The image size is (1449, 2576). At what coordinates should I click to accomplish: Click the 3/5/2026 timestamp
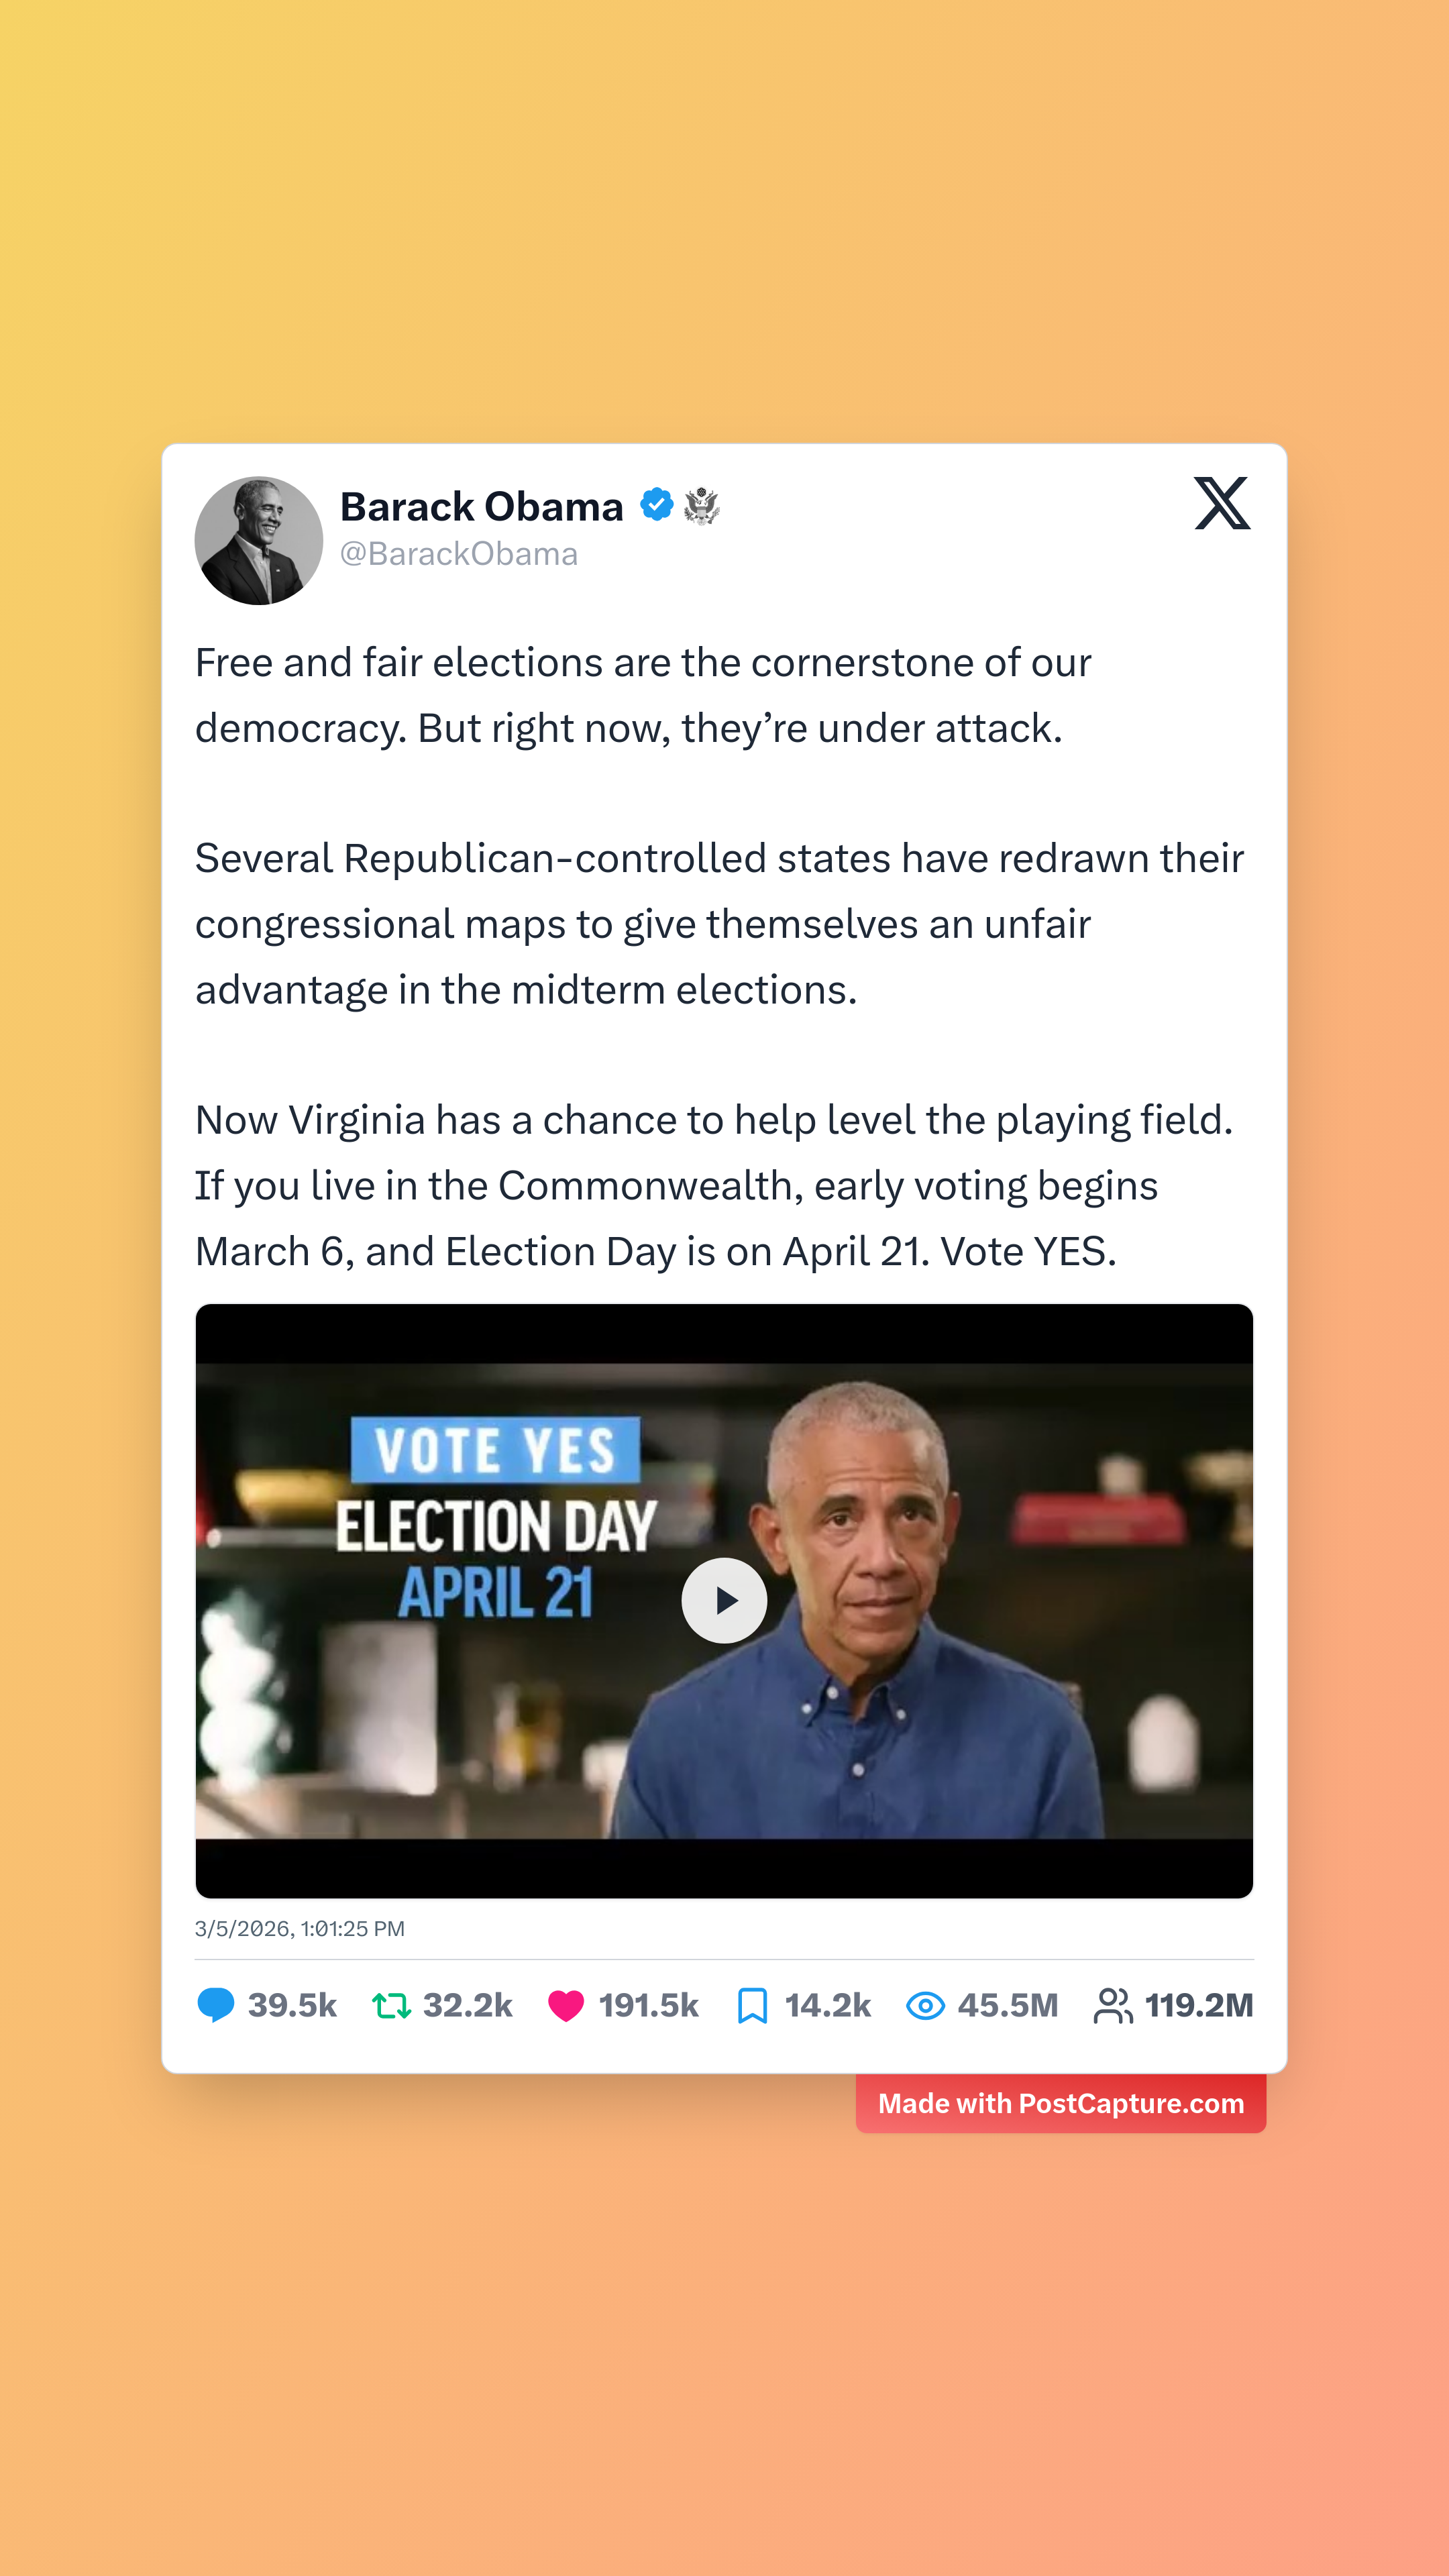[300, 1928]
